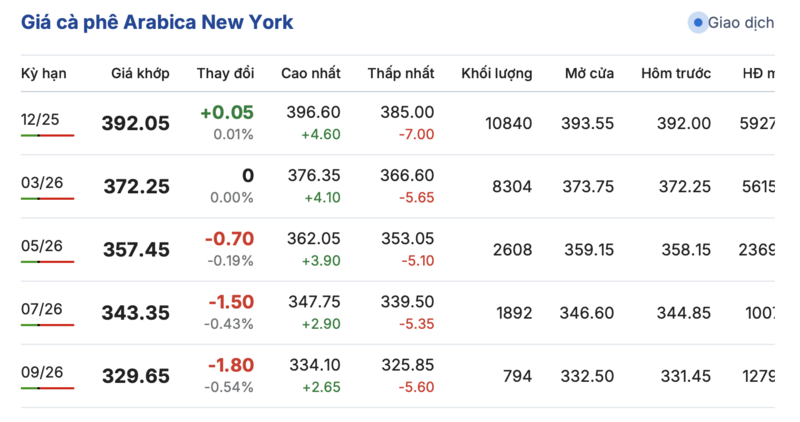Open the 03/26 contract term
The width and height of the screenshot is (800, 422).
[41, 182]
